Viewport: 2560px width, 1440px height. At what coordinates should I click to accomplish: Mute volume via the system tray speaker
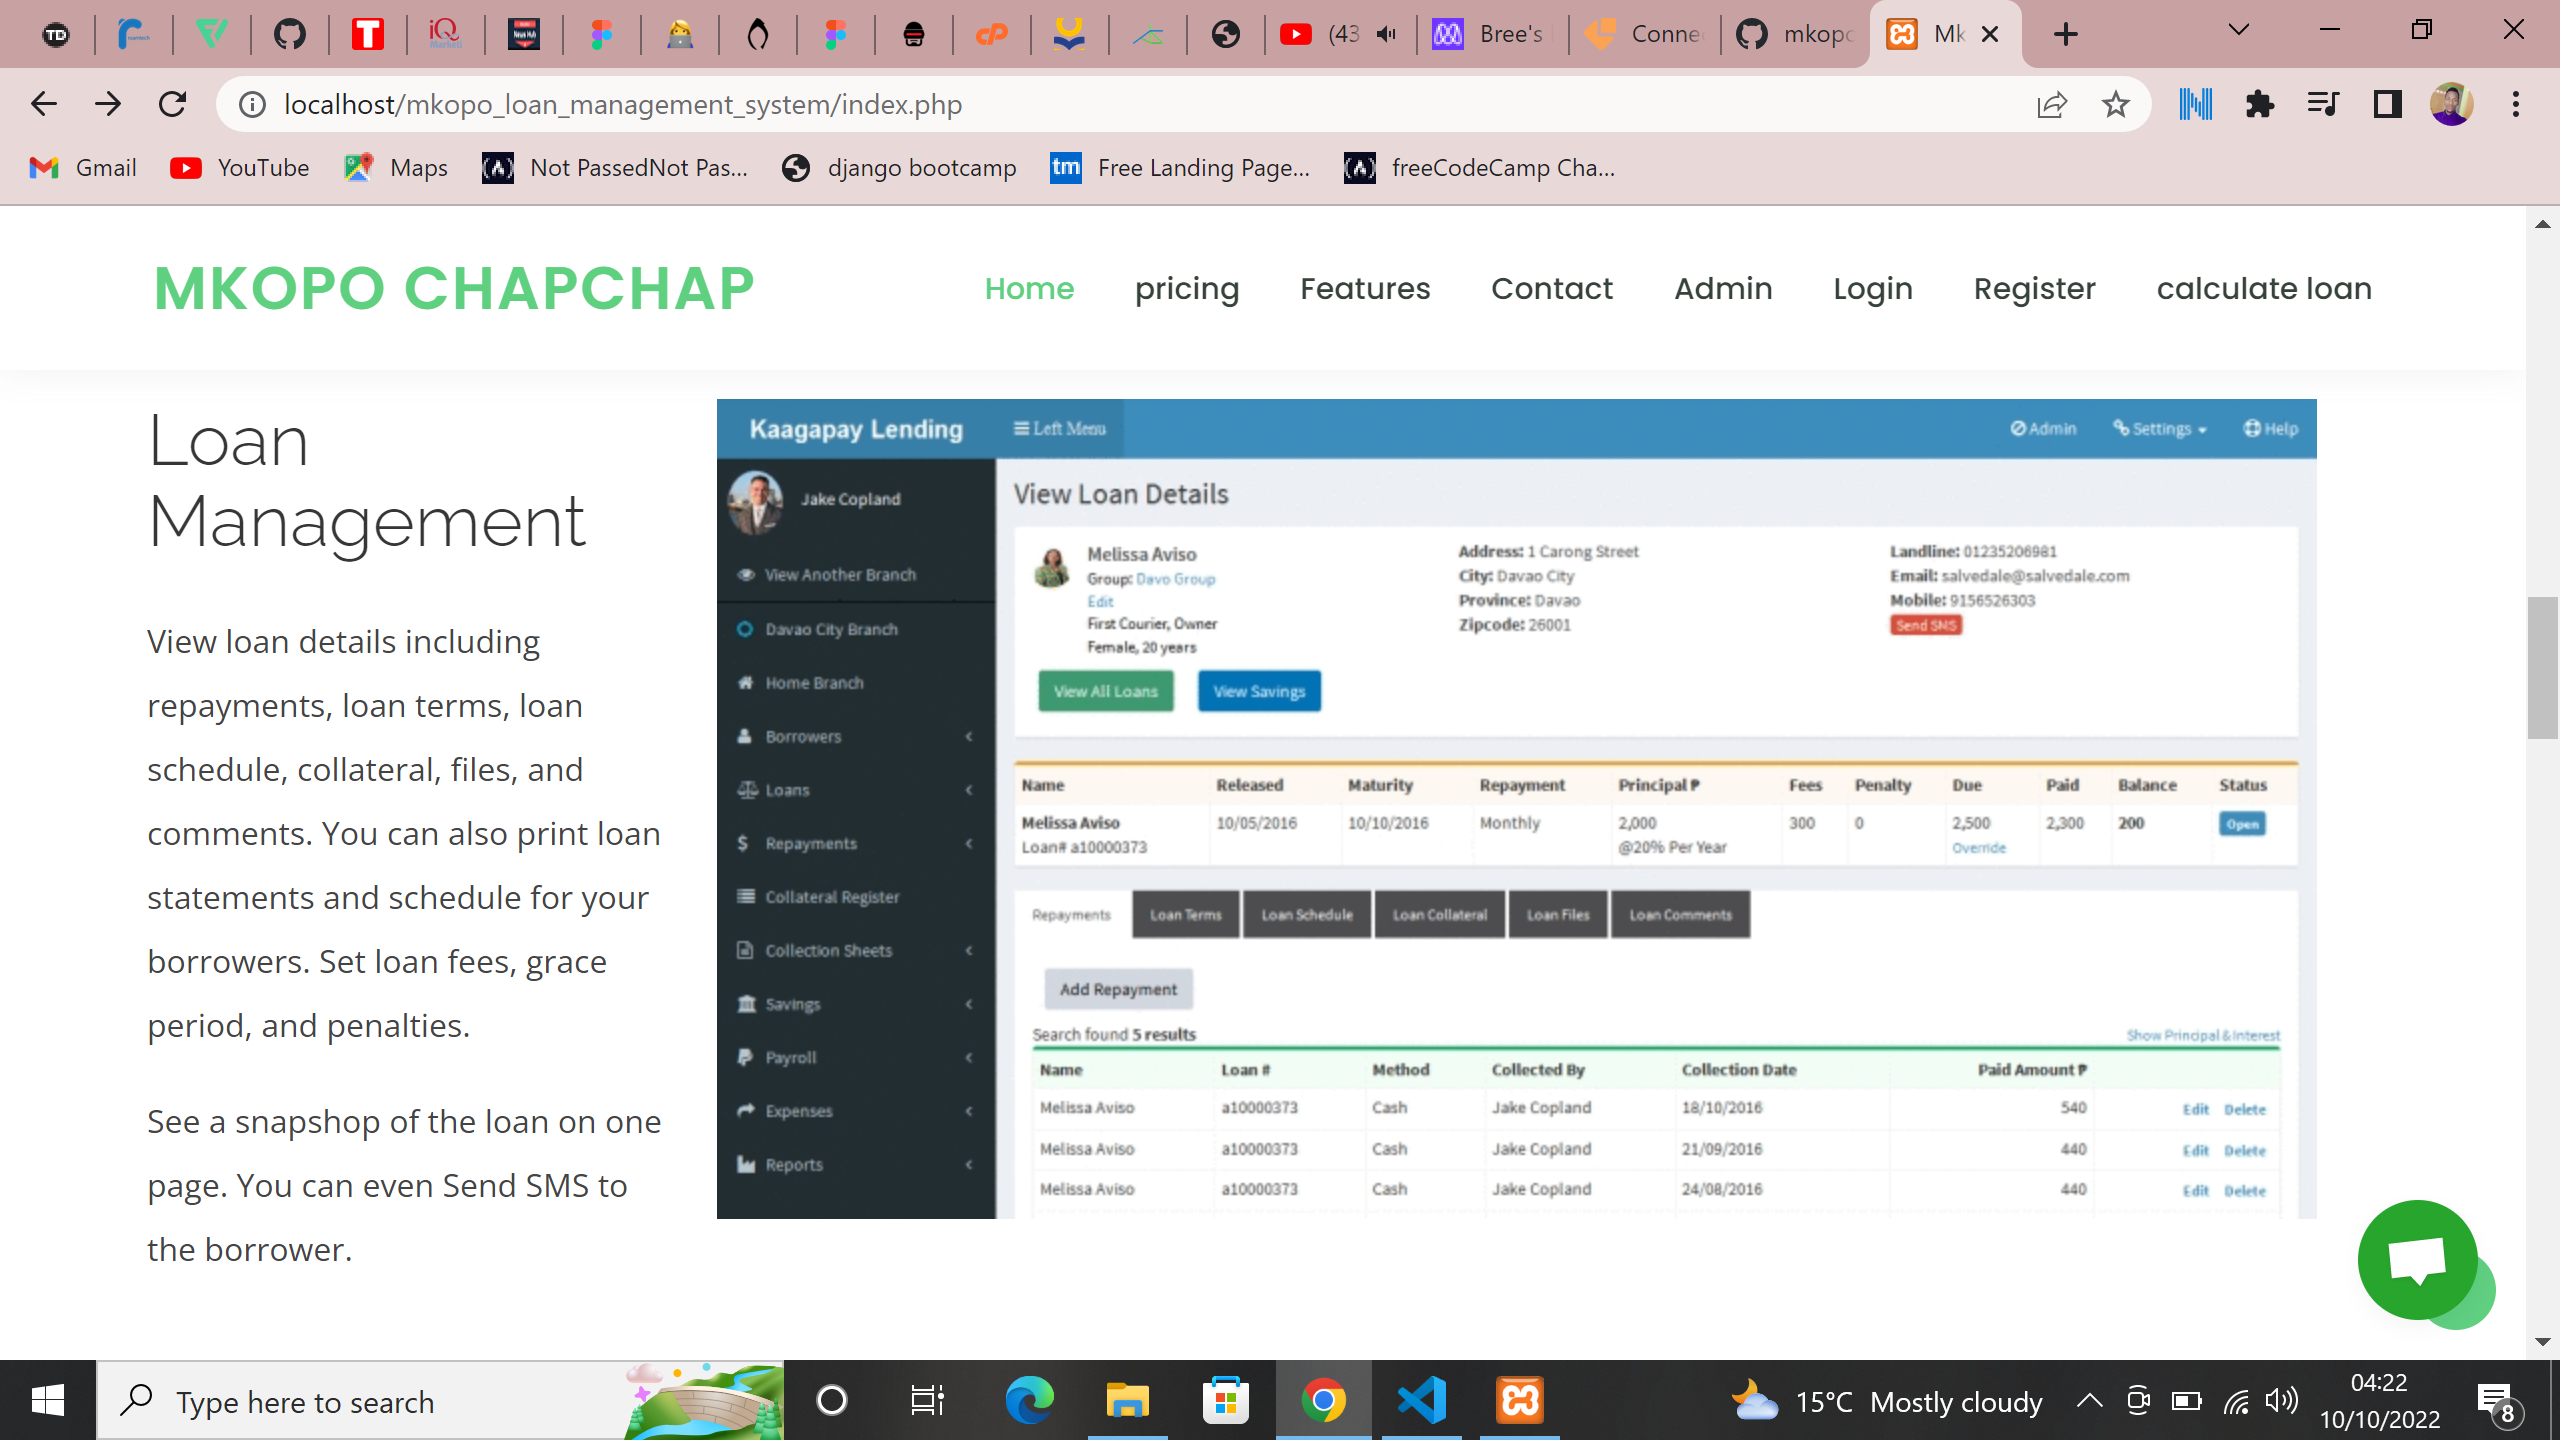pos(2283,1402)
